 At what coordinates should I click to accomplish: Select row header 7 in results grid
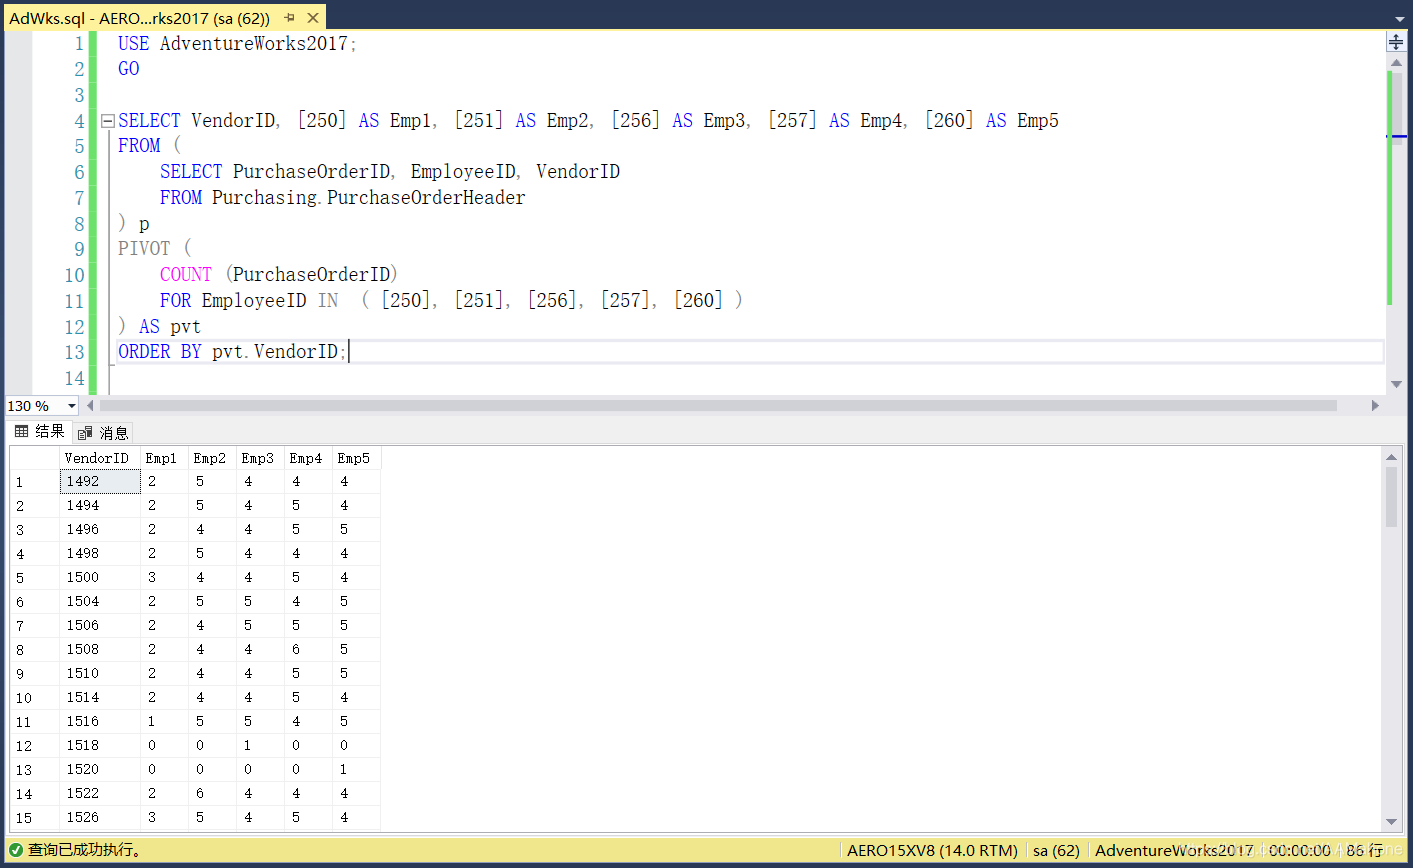tap(35, 625)
